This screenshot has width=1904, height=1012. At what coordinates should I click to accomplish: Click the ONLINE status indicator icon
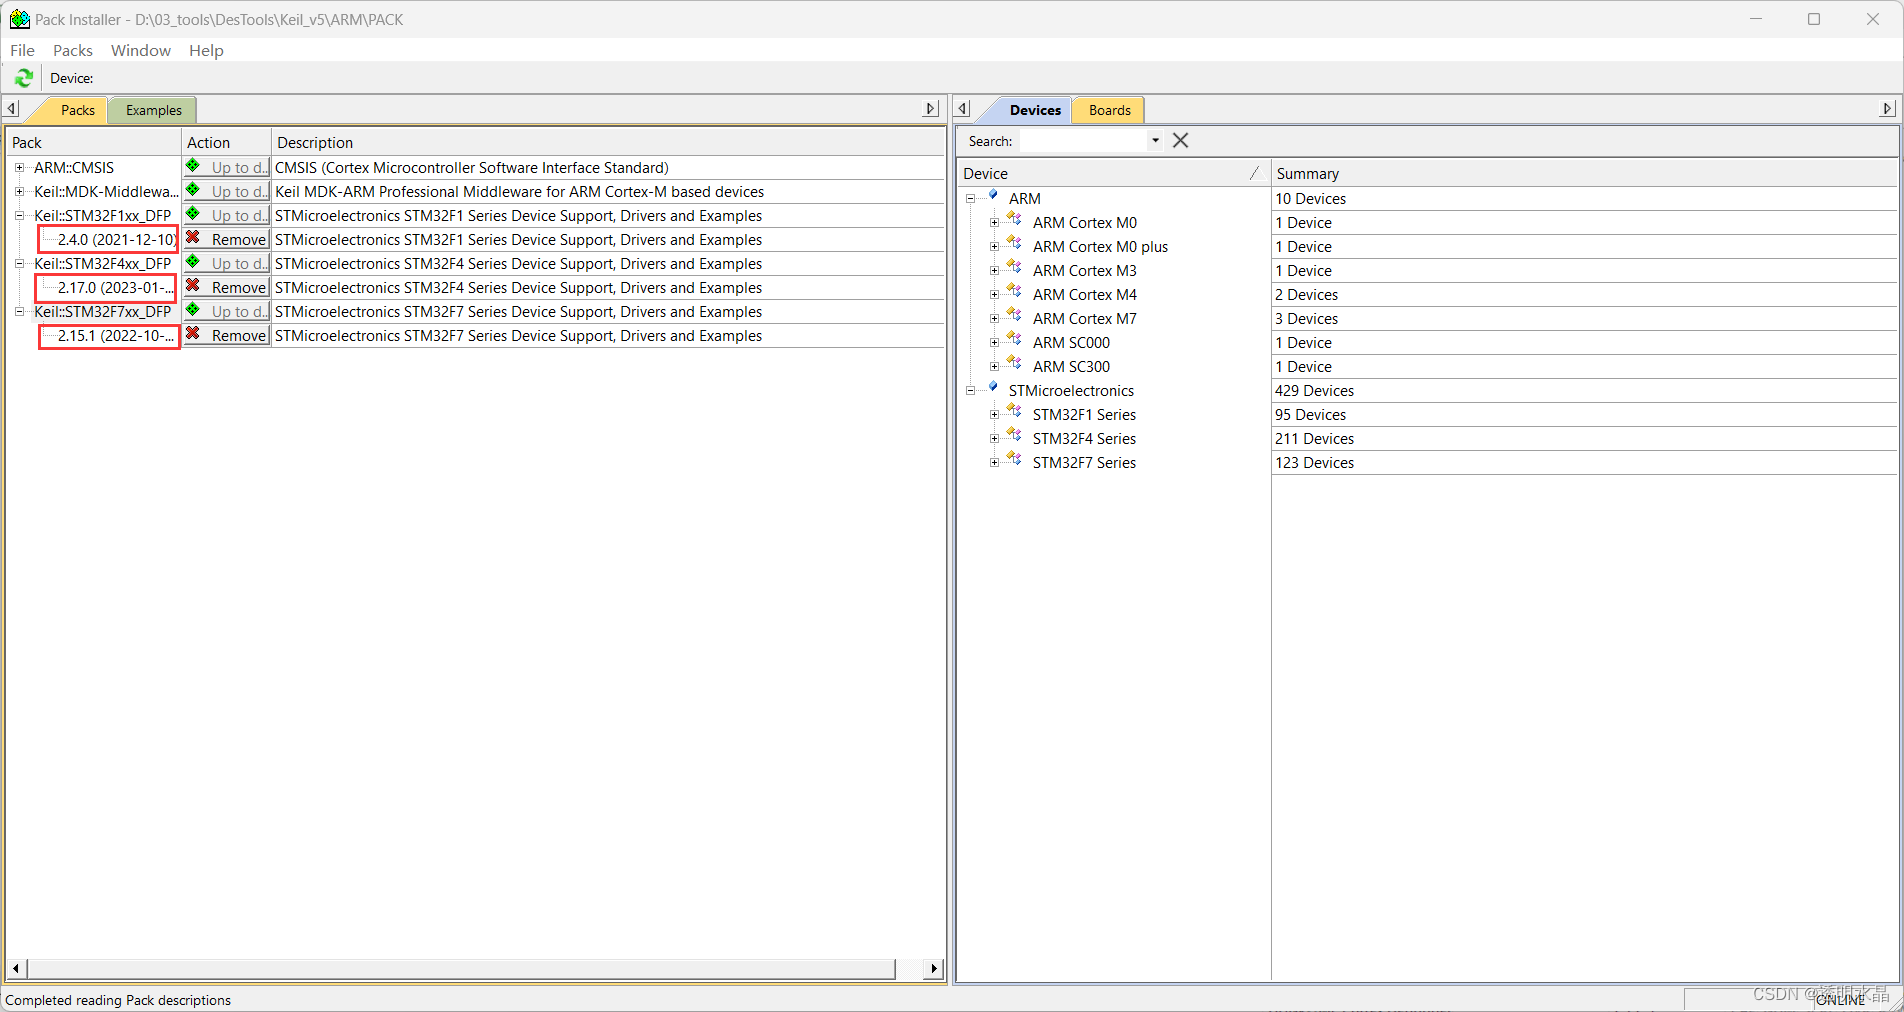pos(1841,999)
